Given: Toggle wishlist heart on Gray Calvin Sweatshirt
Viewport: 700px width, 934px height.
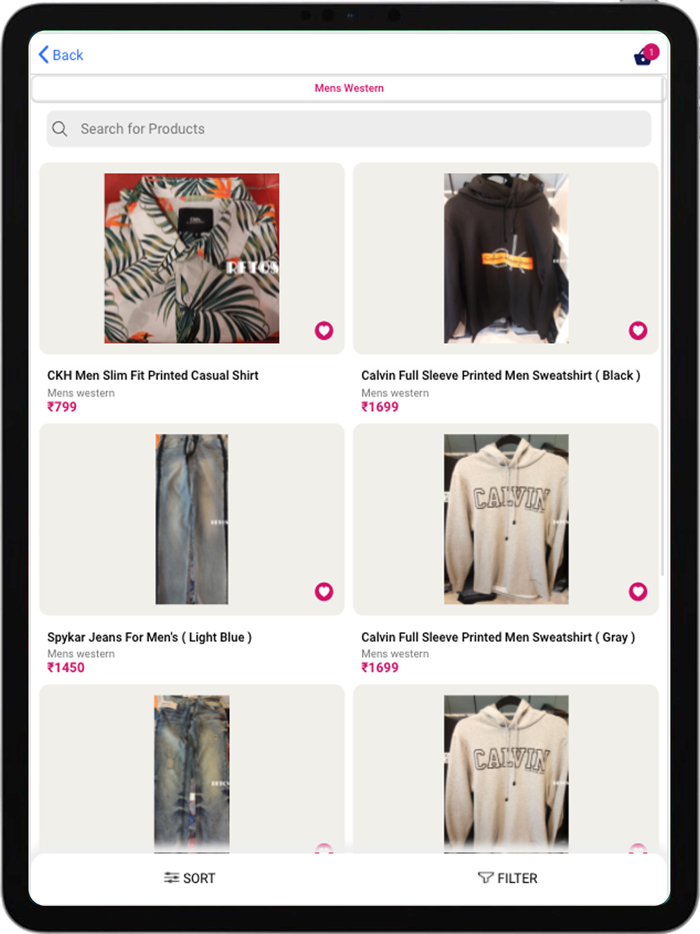Looking at the screenshot, I should coord(638,591).
